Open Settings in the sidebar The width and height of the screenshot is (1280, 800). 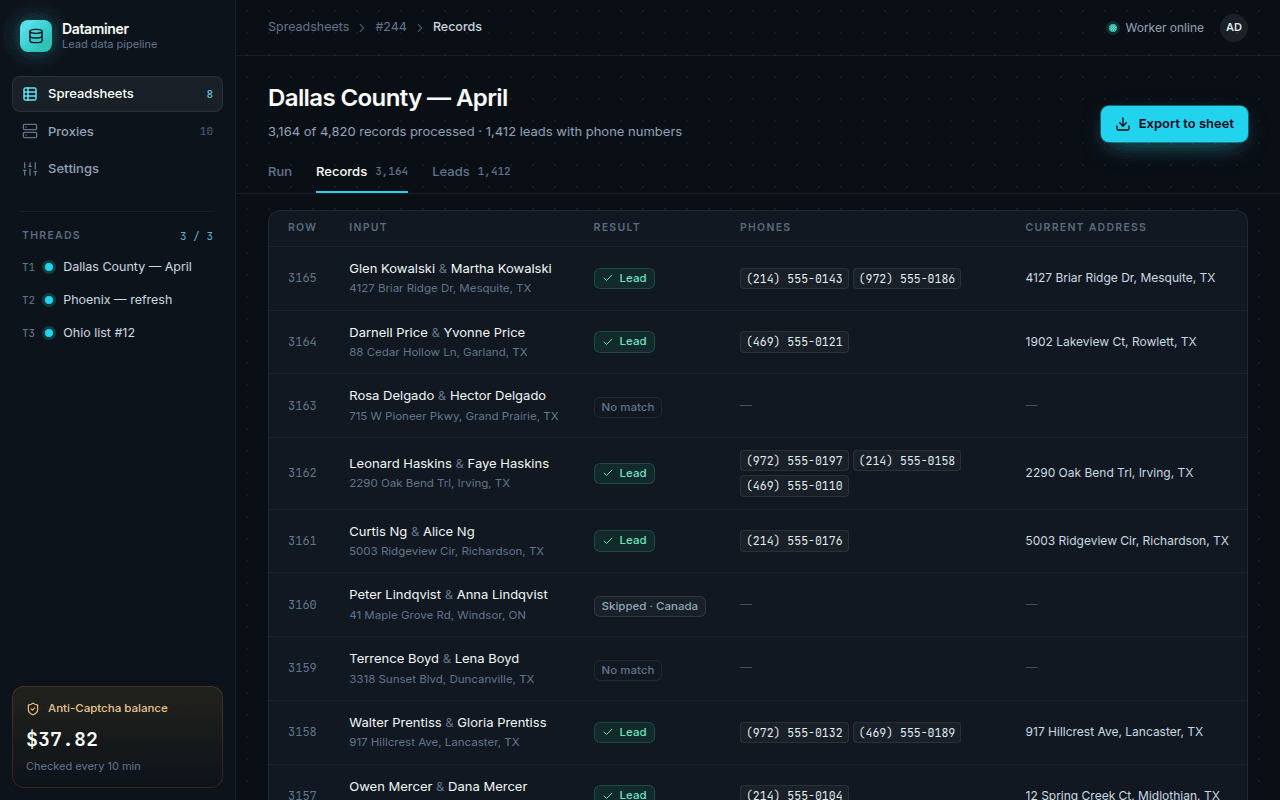coord(117,169)
